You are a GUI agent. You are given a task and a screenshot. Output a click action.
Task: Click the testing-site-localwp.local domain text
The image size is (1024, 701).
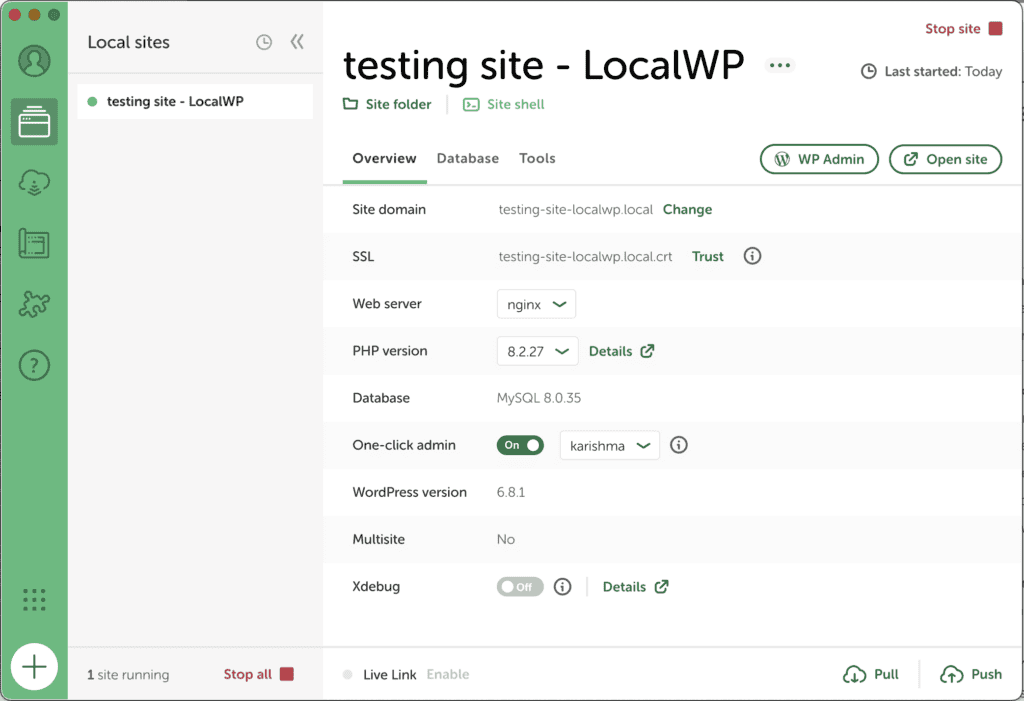pos(575,210)
